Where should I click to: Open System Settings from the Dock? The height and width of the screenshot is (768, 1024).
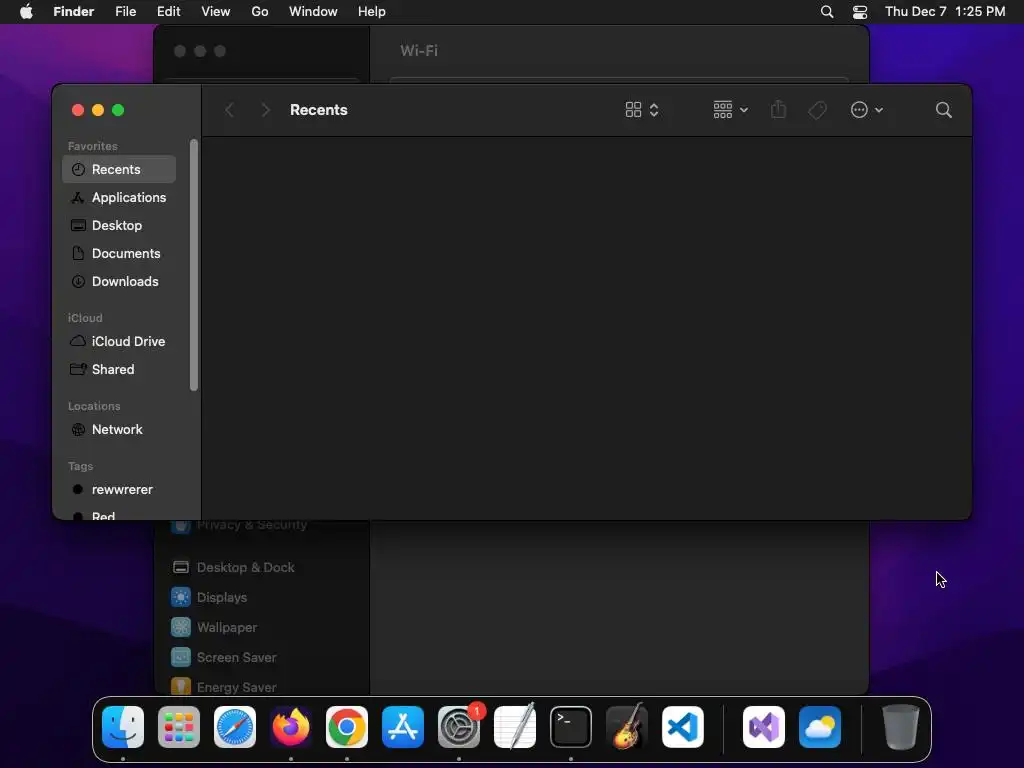[x=459, y=727]
